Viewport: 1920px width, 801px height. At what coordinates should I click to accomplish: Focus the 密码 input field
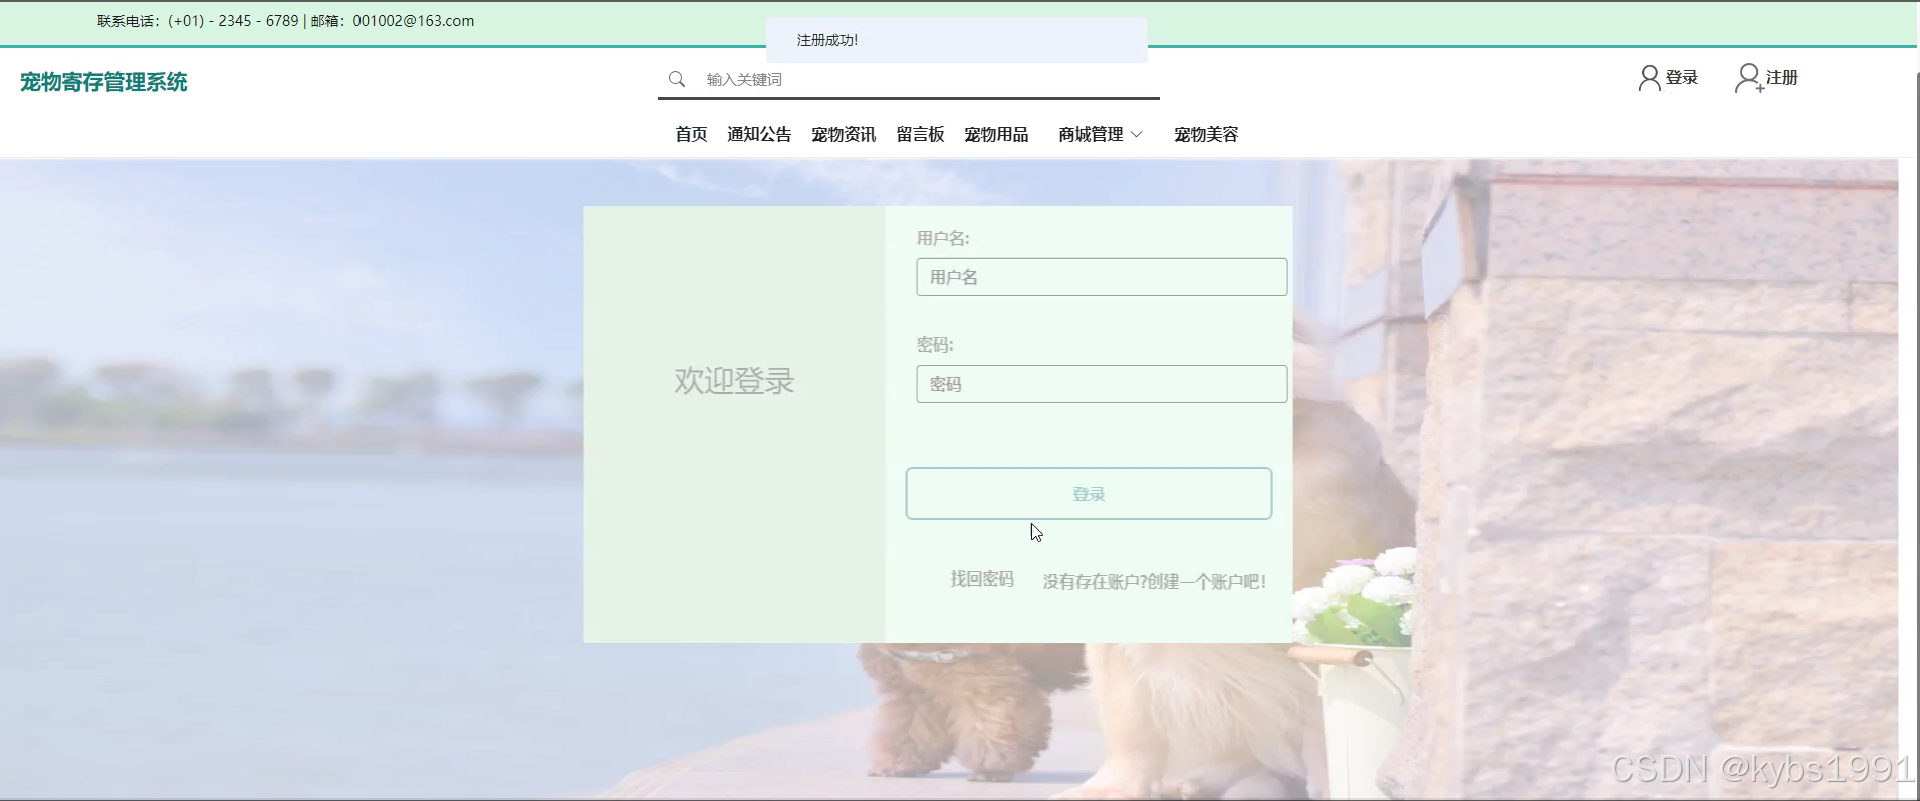coord(1101,384)
